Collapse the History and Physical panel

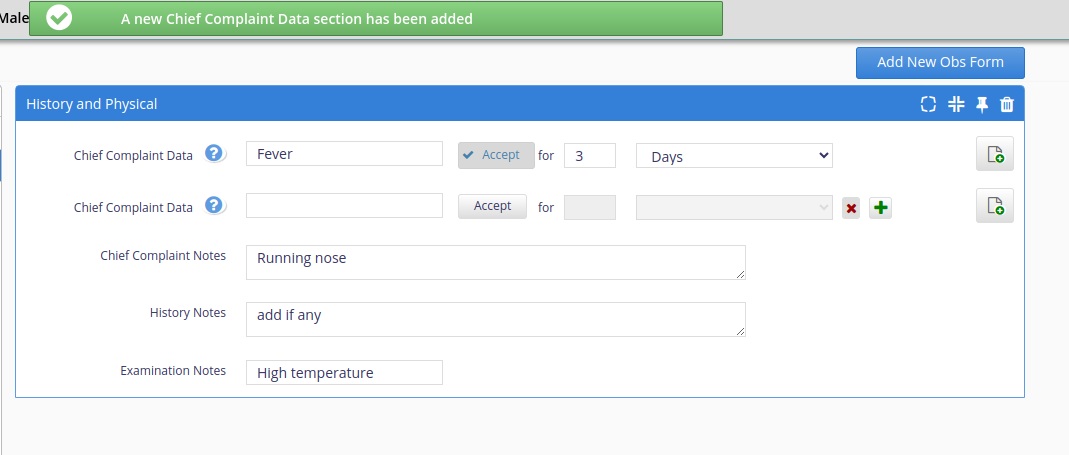tap(956, 104)
